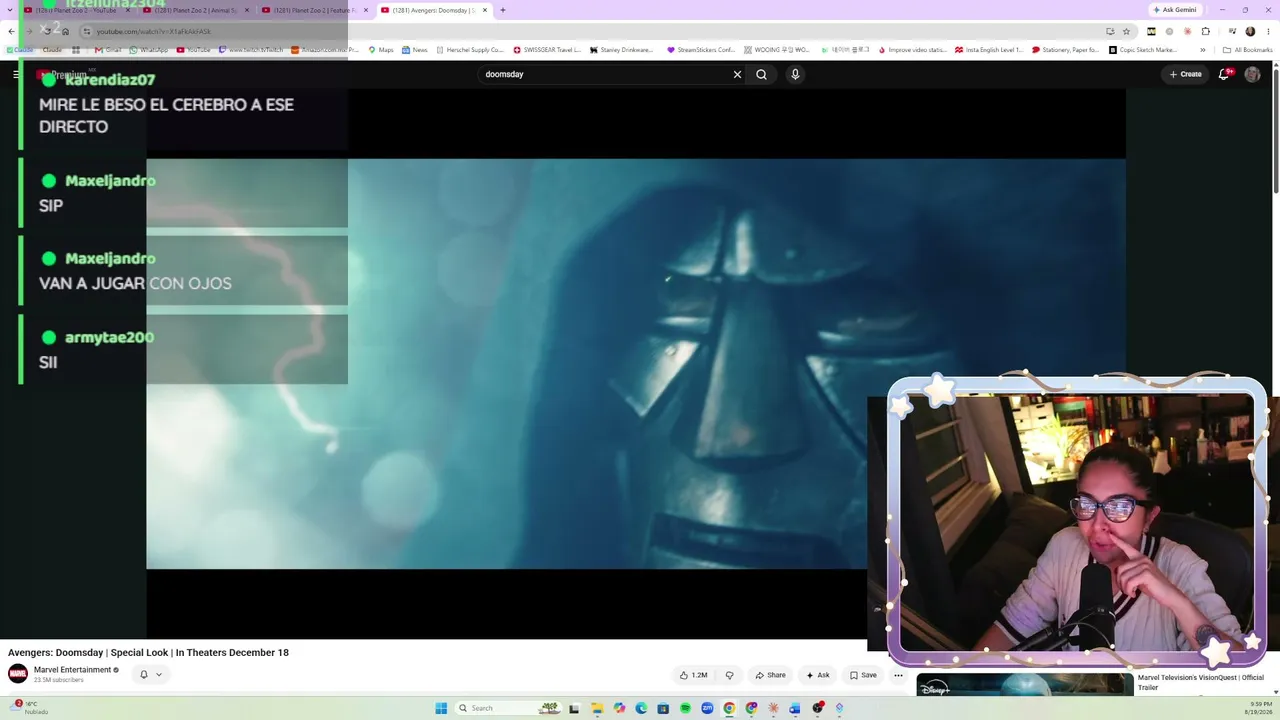Open File Explorer from the taskbar
This screenshot has height=720, width=1280.
[597, 708]
